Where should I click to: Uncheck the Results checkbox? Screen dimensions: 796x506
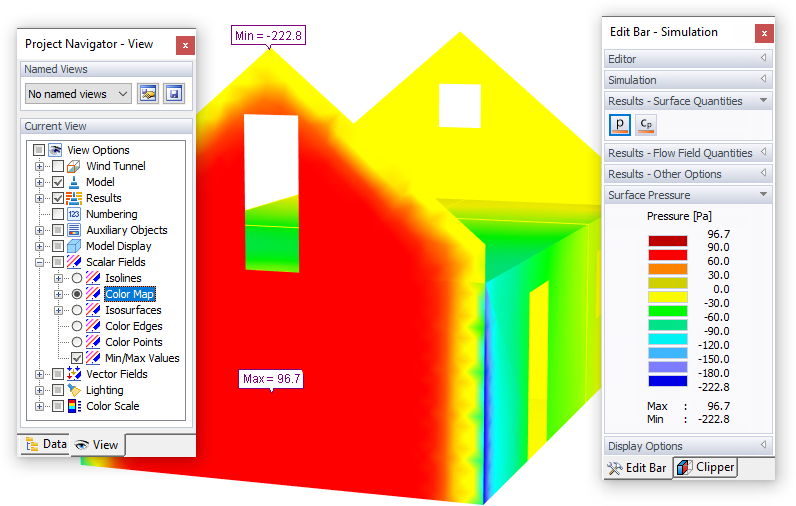coord(58,198)
